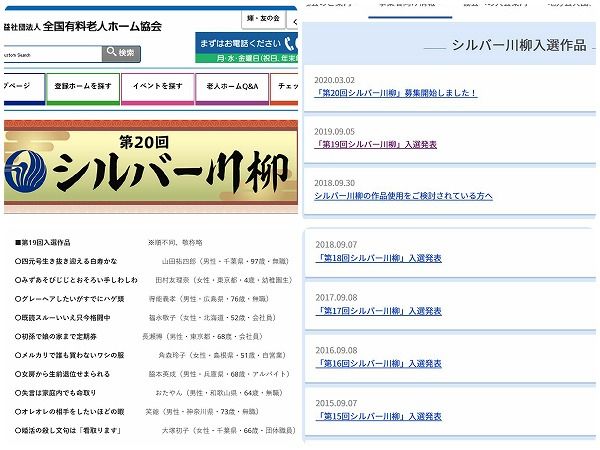Click the verse 女房から生前退位せまられる
This screenshot has width=600, height=450.
tap(62, 374)
